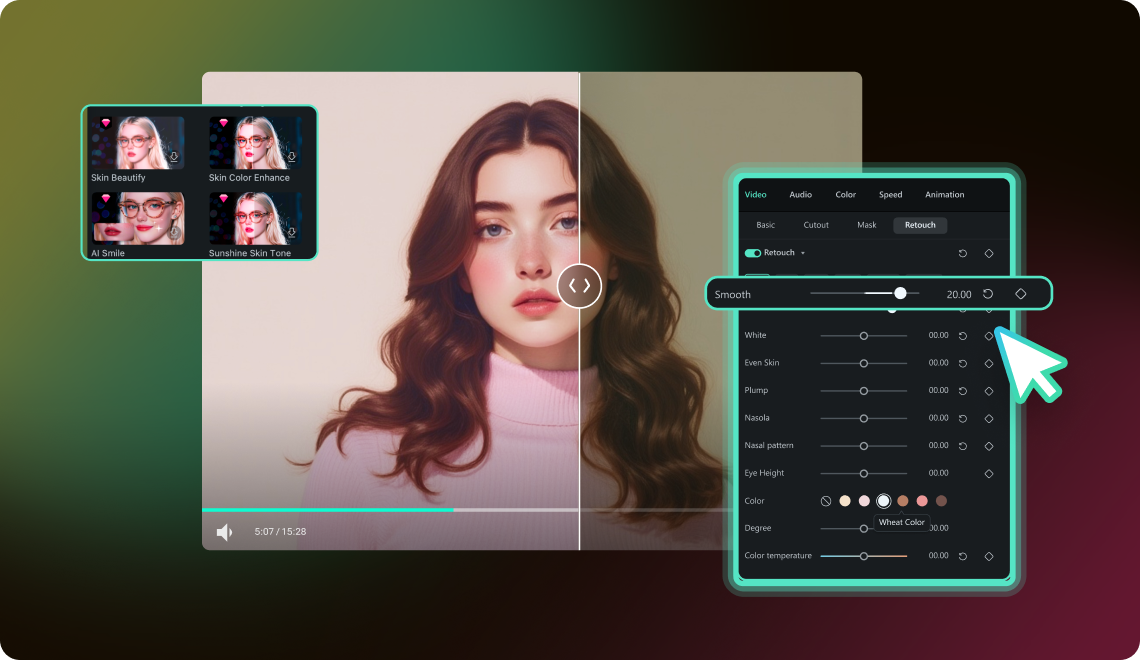Add a keyframe for Smooth
1140x660 pixels.
point(1021,294)
